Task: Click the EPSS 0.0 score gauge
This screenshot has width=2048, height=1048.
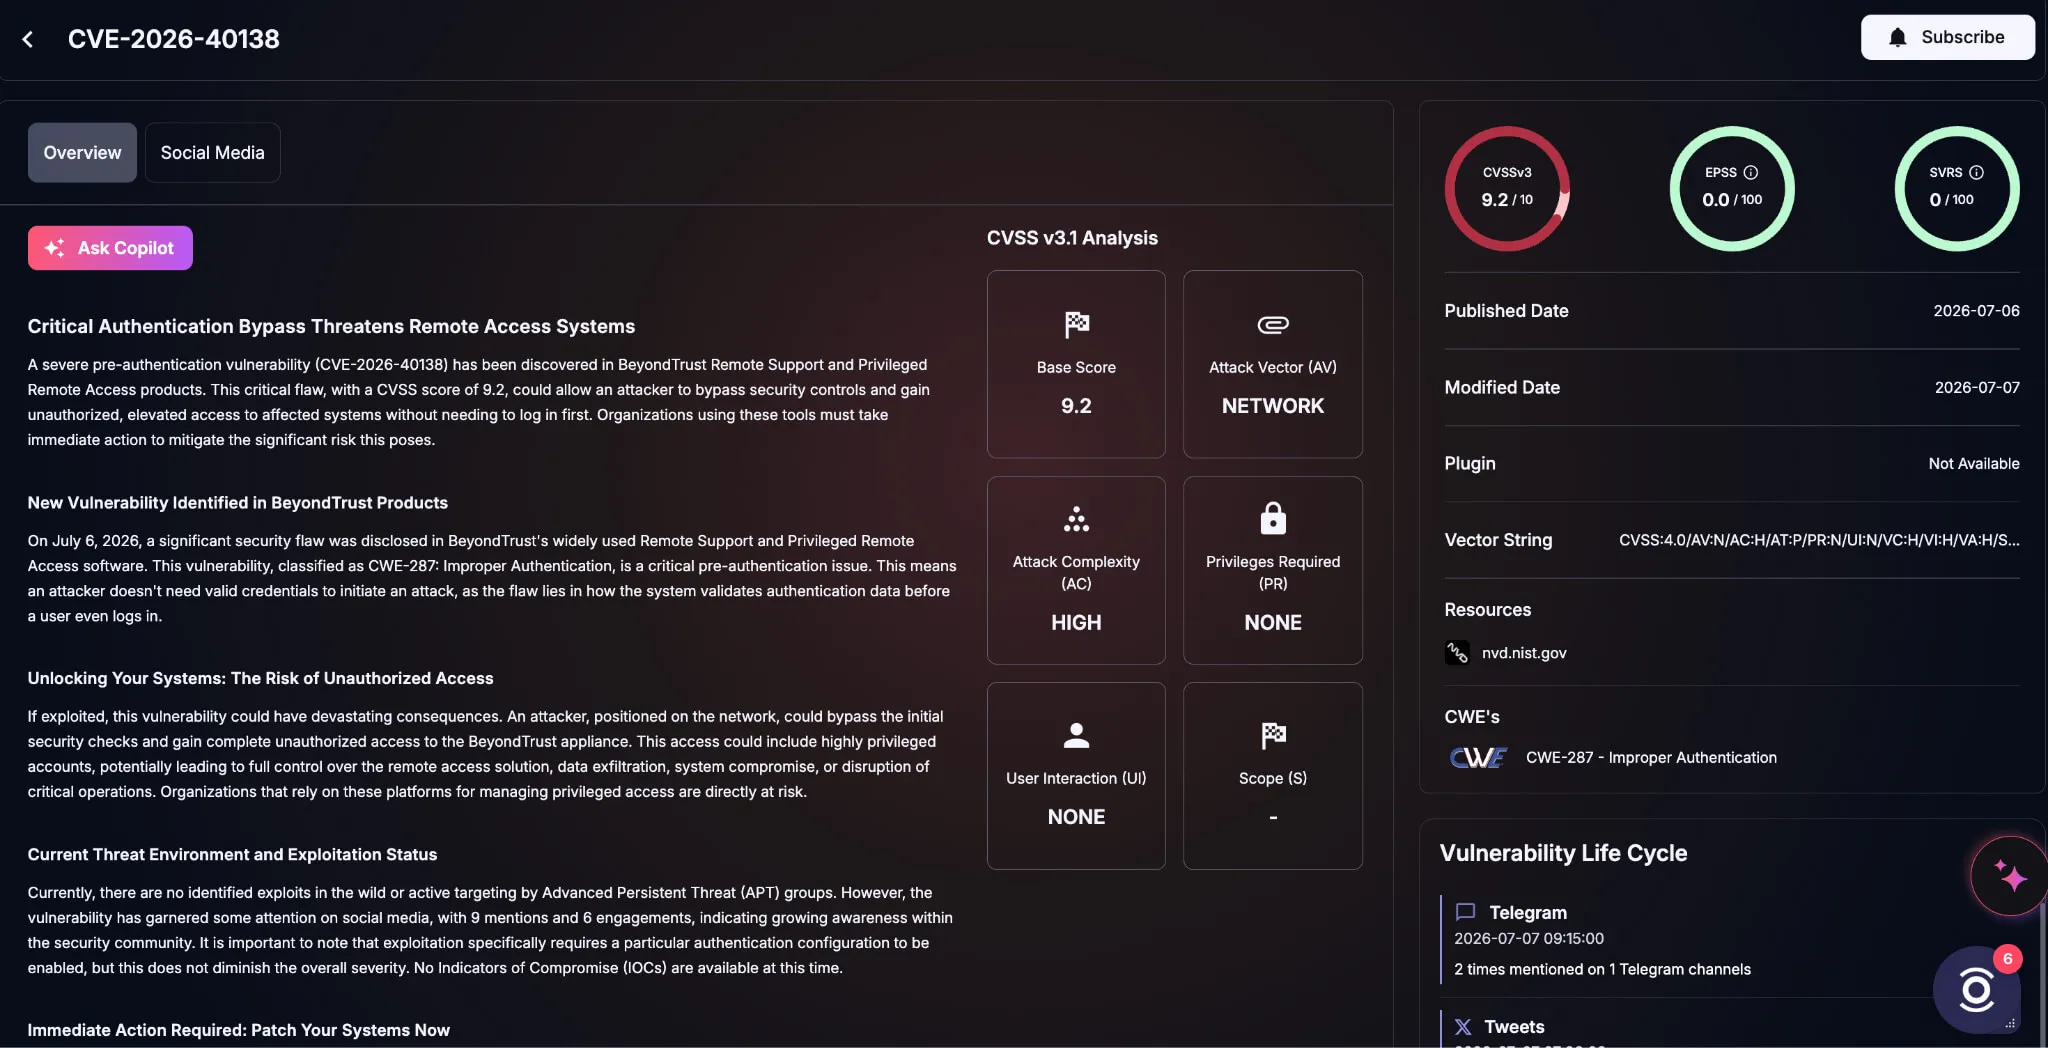Action: coord(1732,188)
